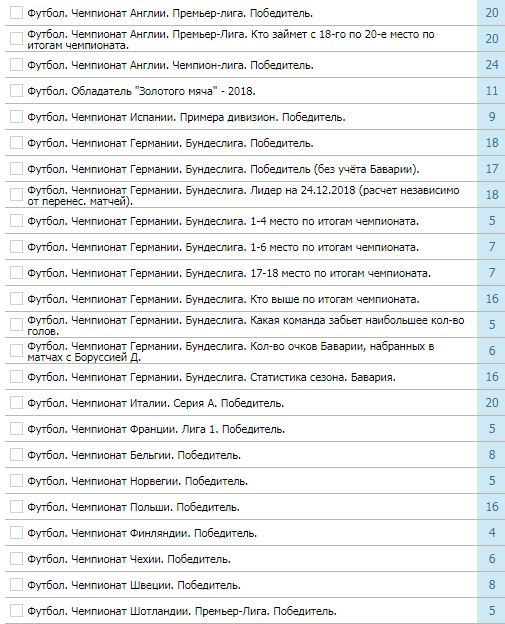Open Бундеслига. Статистика сезона. Бавария event
The height and width of the screenshot is (624, 505).
[211, 377]
